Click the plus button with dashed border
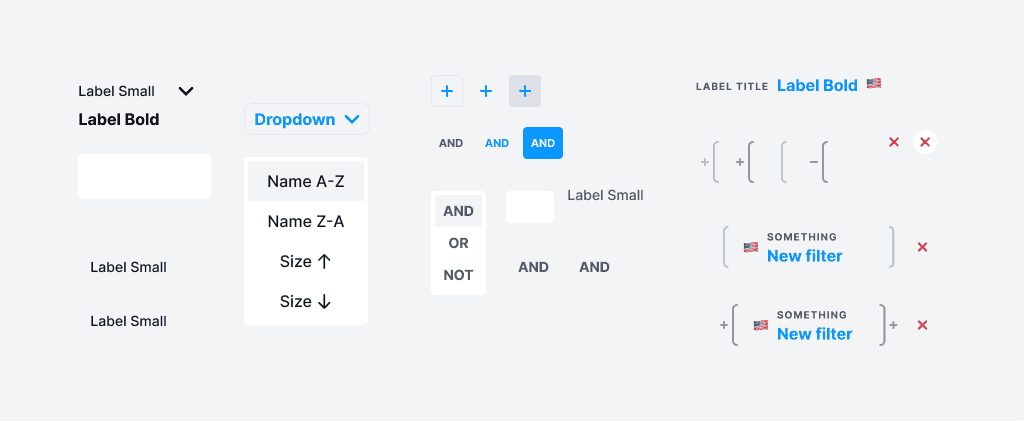This screenshot has width=1024, height=421. coord(447,91)
